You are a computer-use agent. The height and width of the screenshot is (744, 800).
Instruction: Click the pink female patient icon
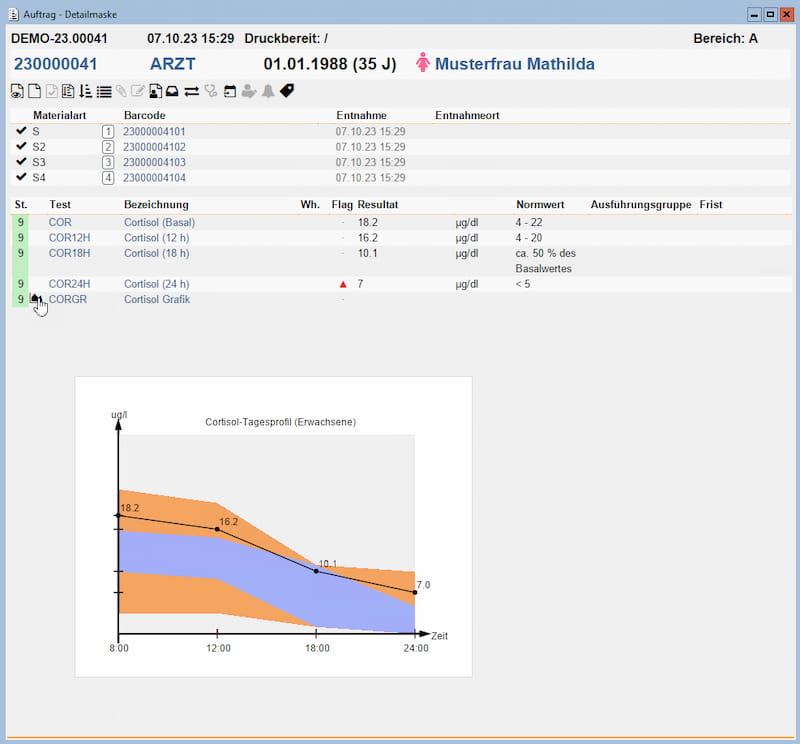422,62
